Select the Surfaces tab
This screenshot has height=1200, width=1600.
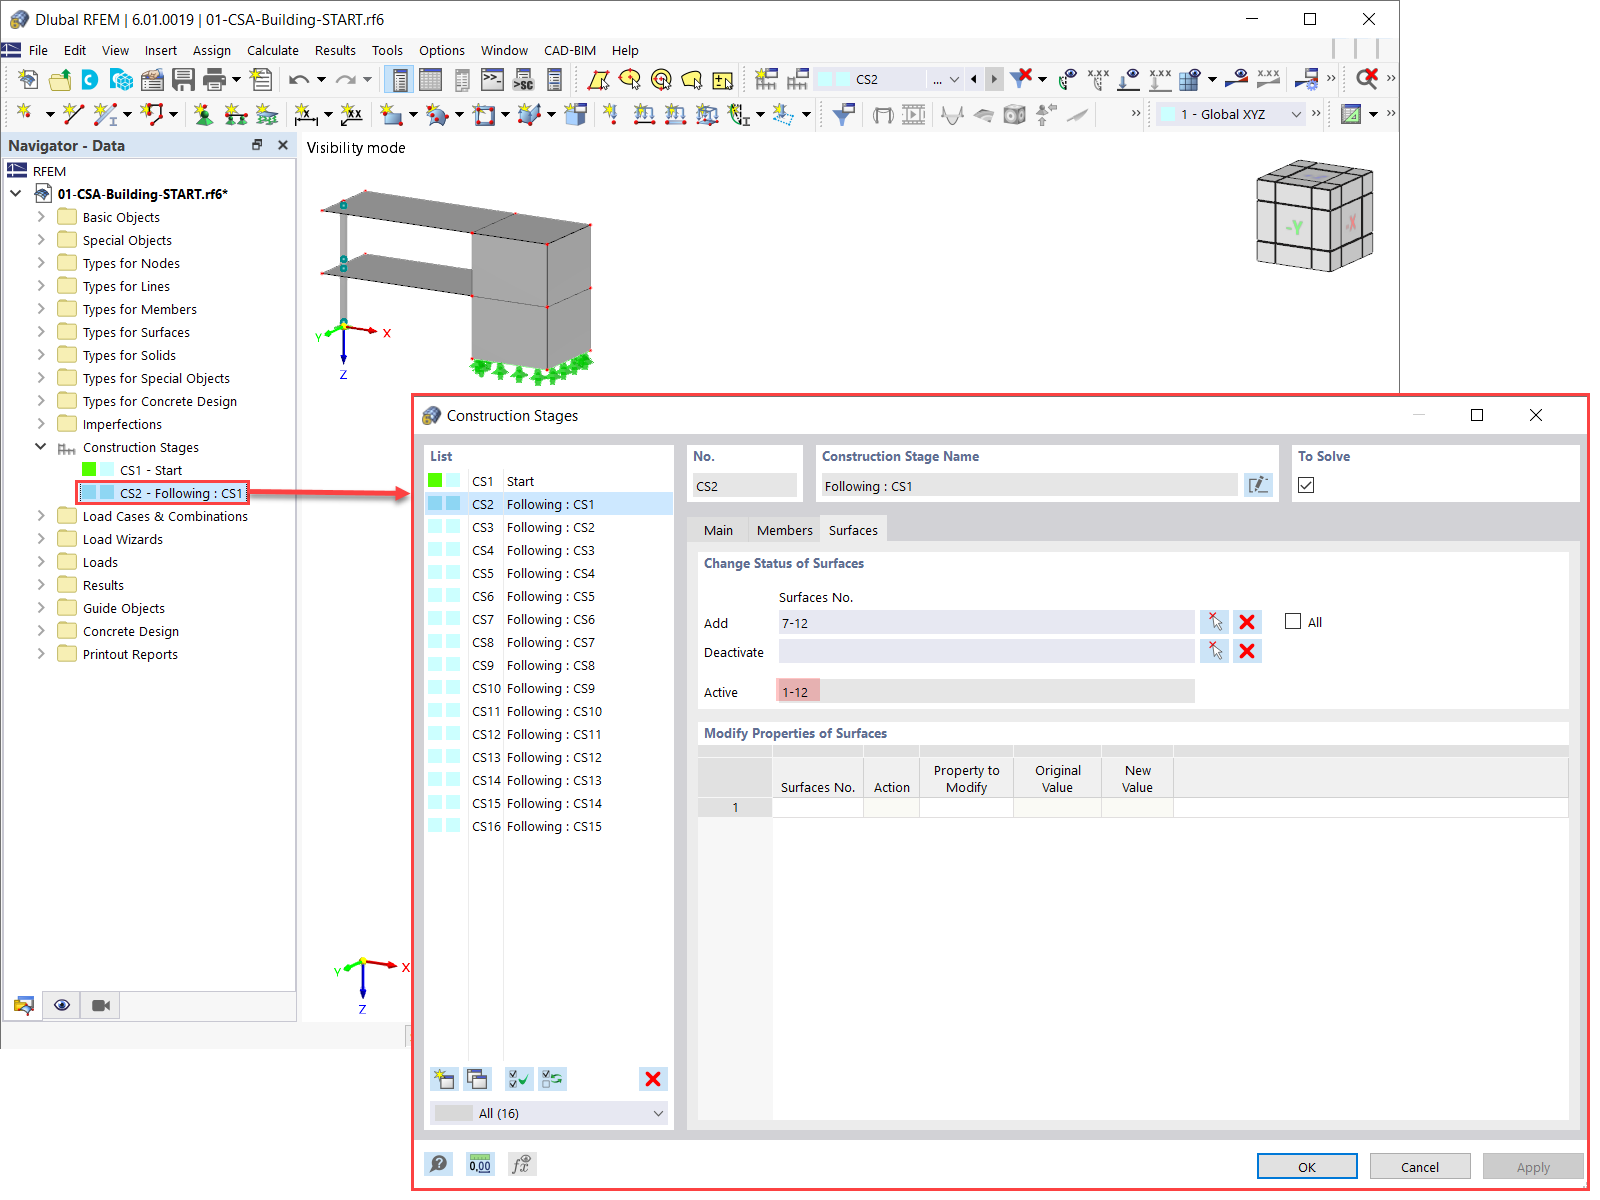853,529
